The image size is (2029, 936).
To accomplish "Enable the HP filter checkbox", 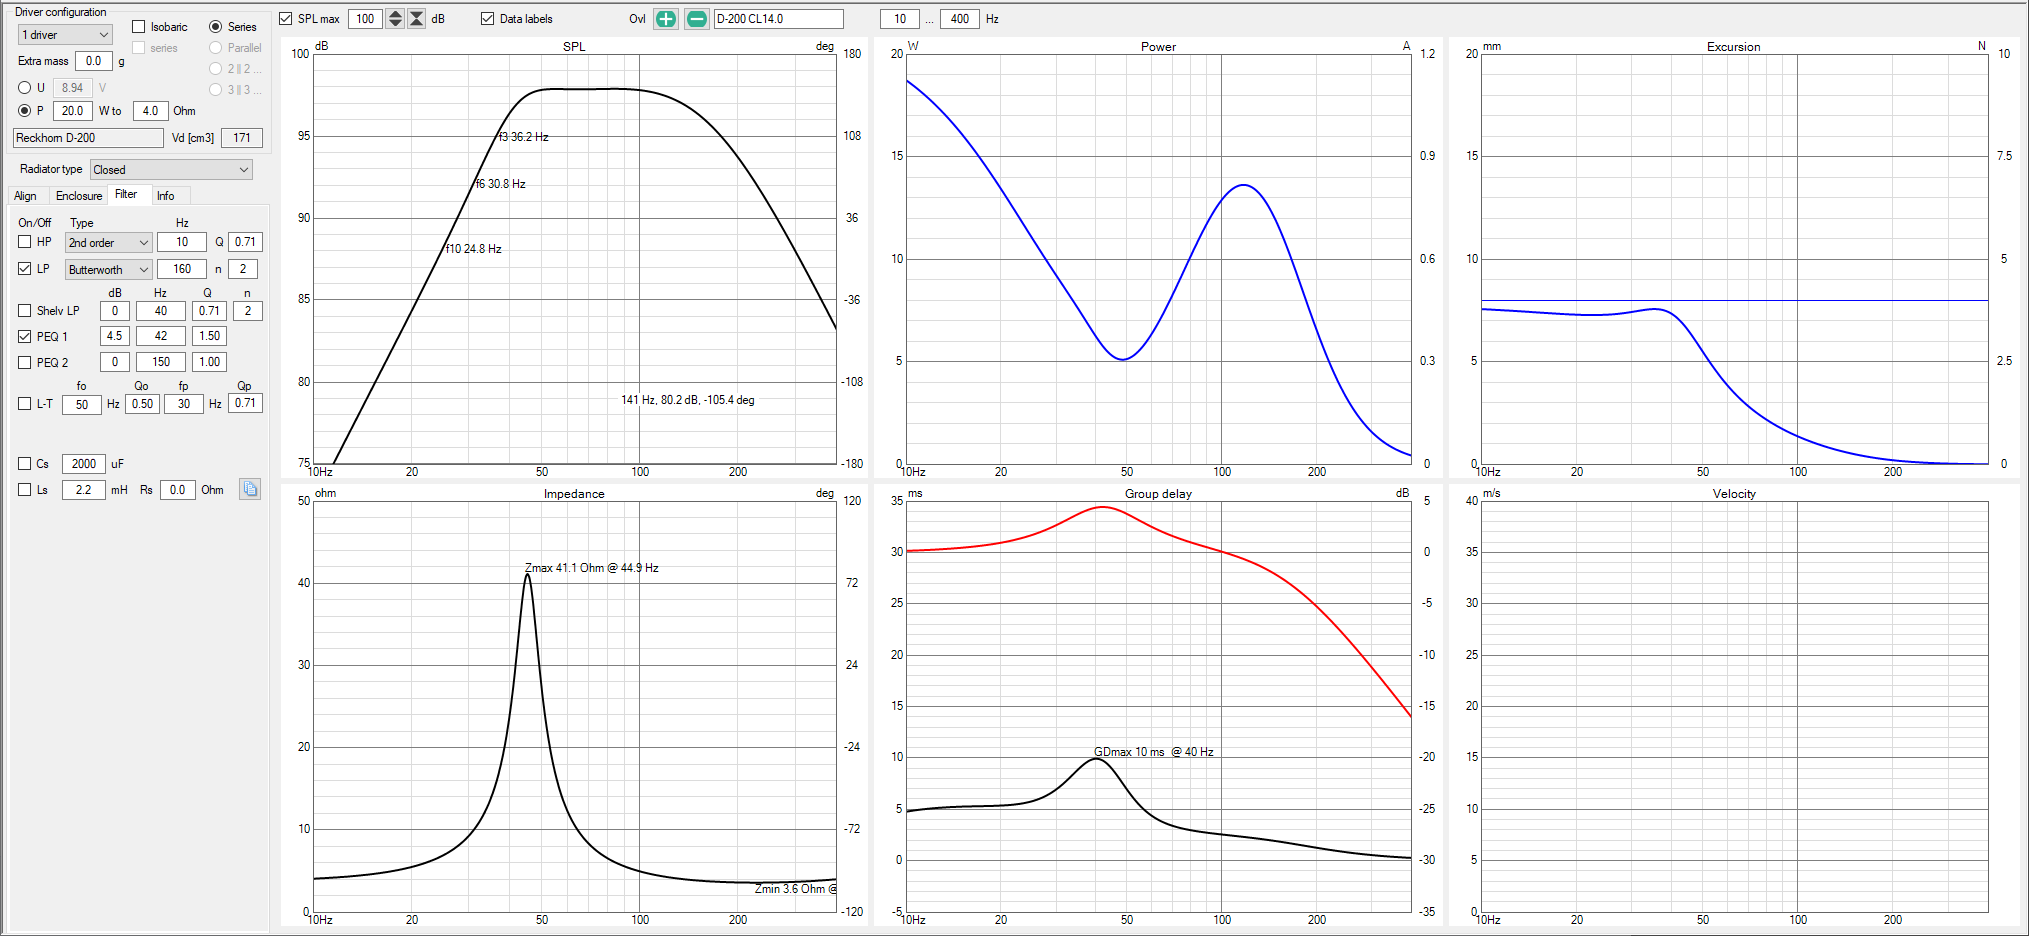I will [x=25, y=242].
